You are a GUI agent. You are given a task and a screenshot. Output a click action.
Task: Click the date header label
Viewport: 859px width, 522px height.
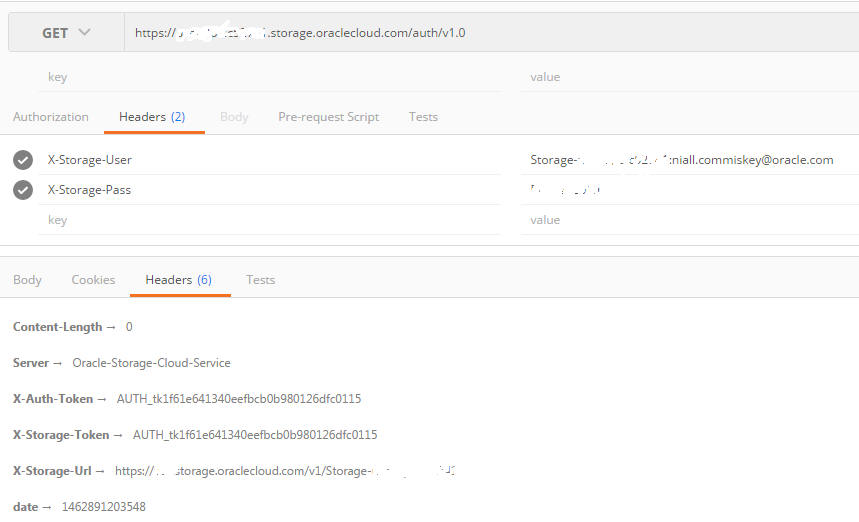click(x=25, y=507)
